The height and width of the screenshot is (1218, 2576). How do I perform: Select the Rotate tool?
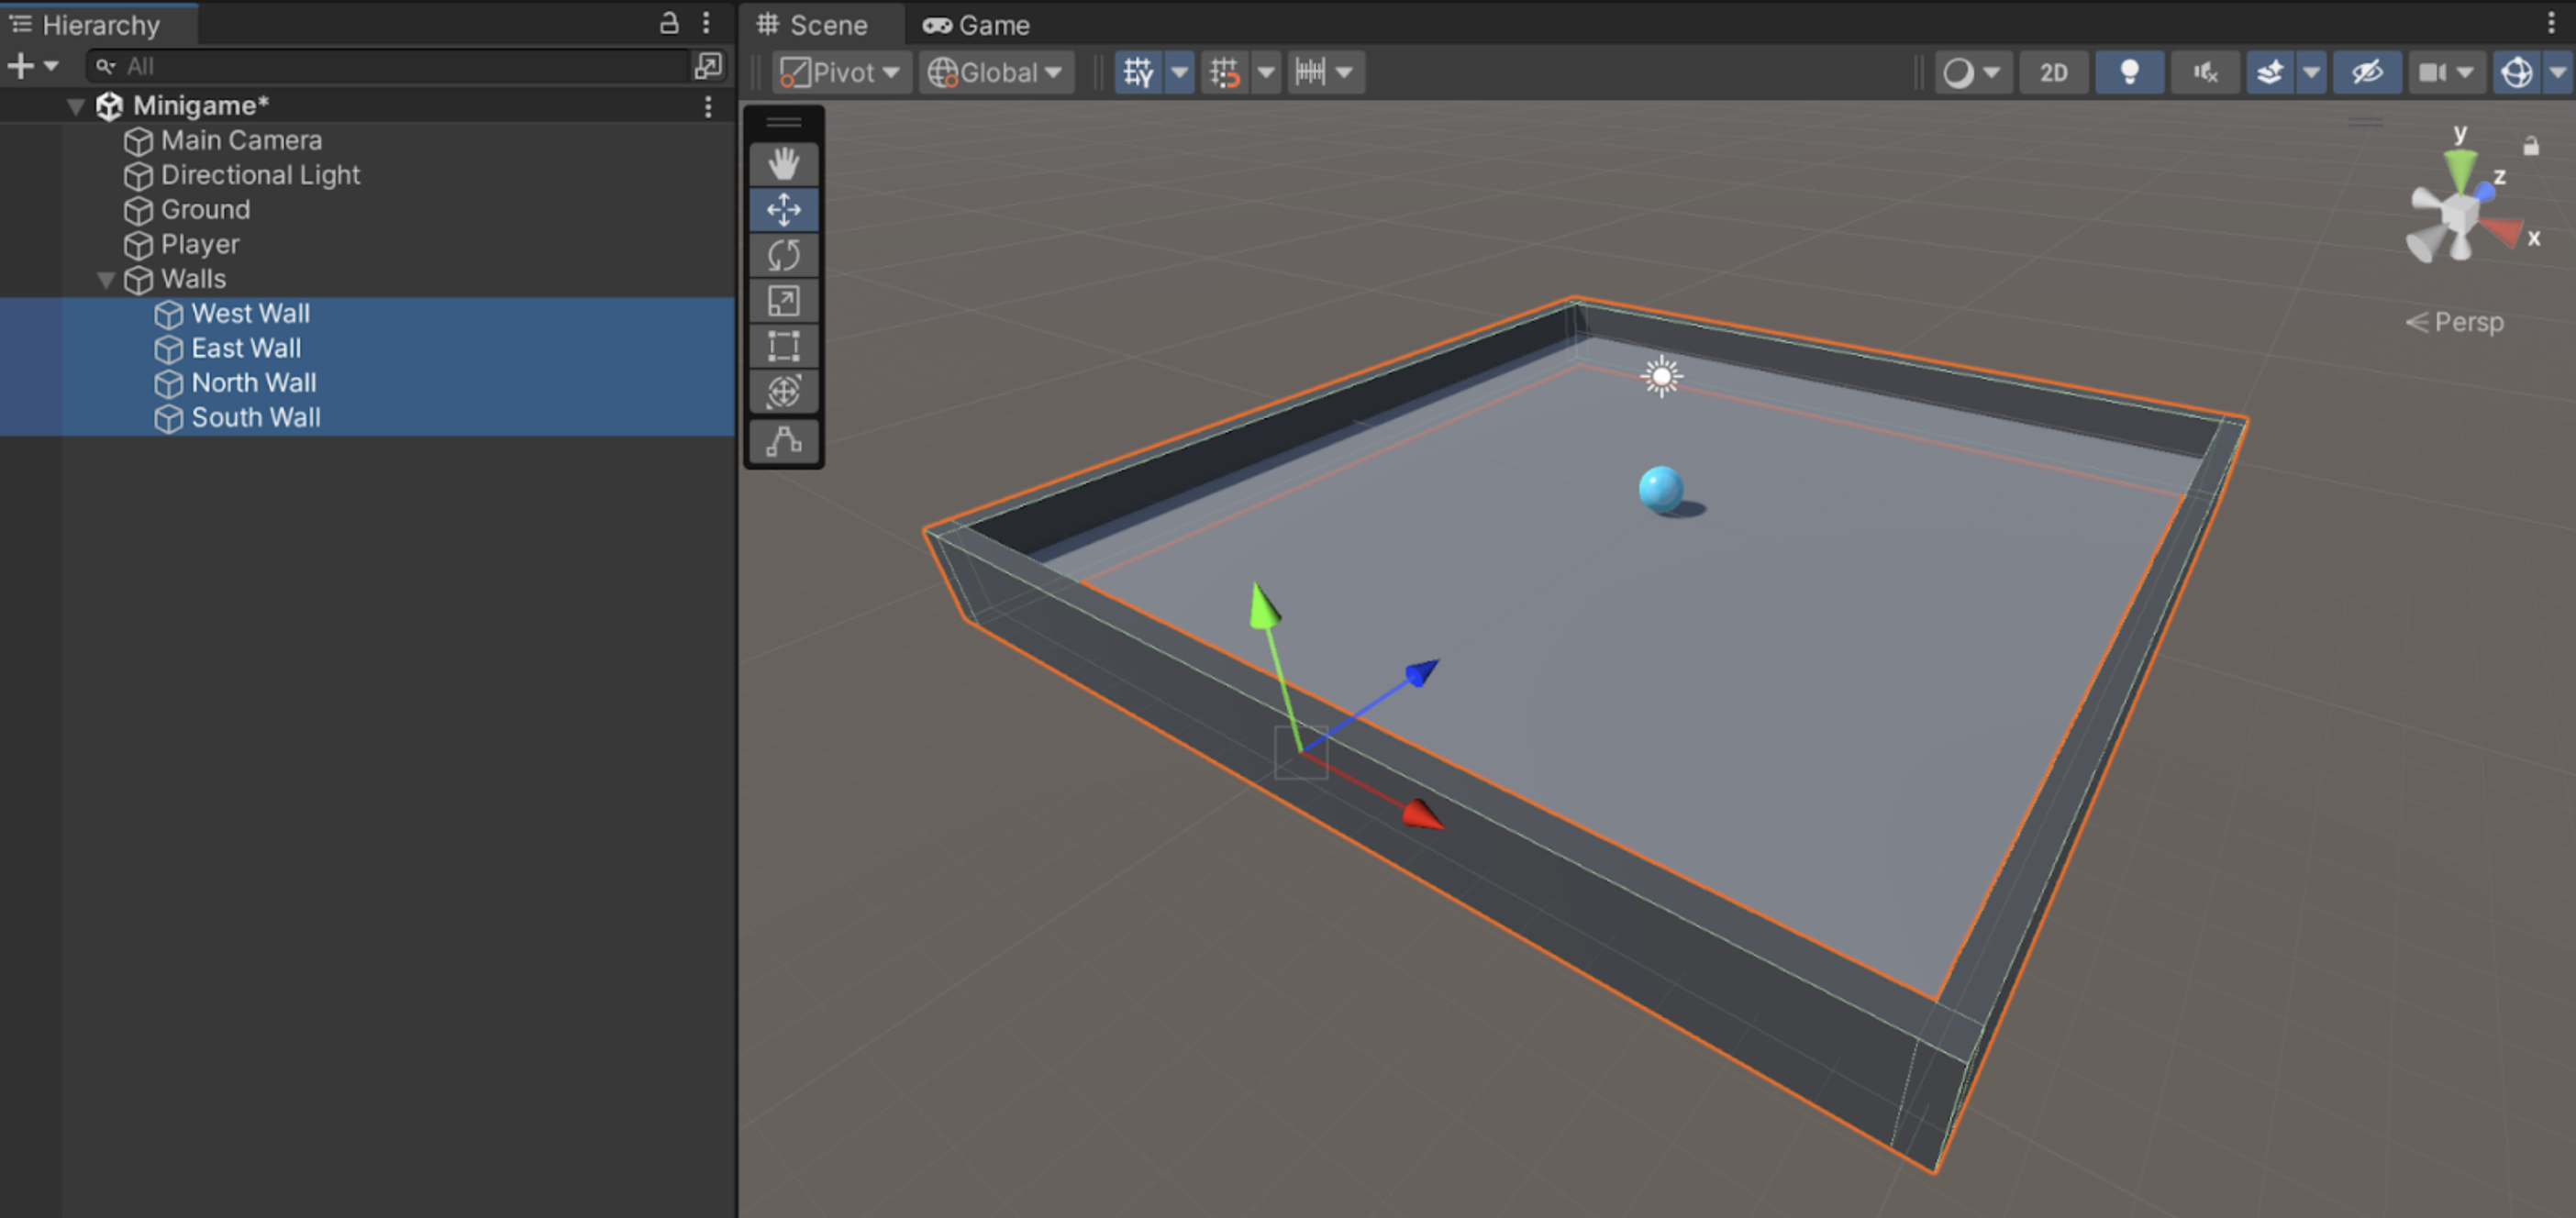pos(783,255)
